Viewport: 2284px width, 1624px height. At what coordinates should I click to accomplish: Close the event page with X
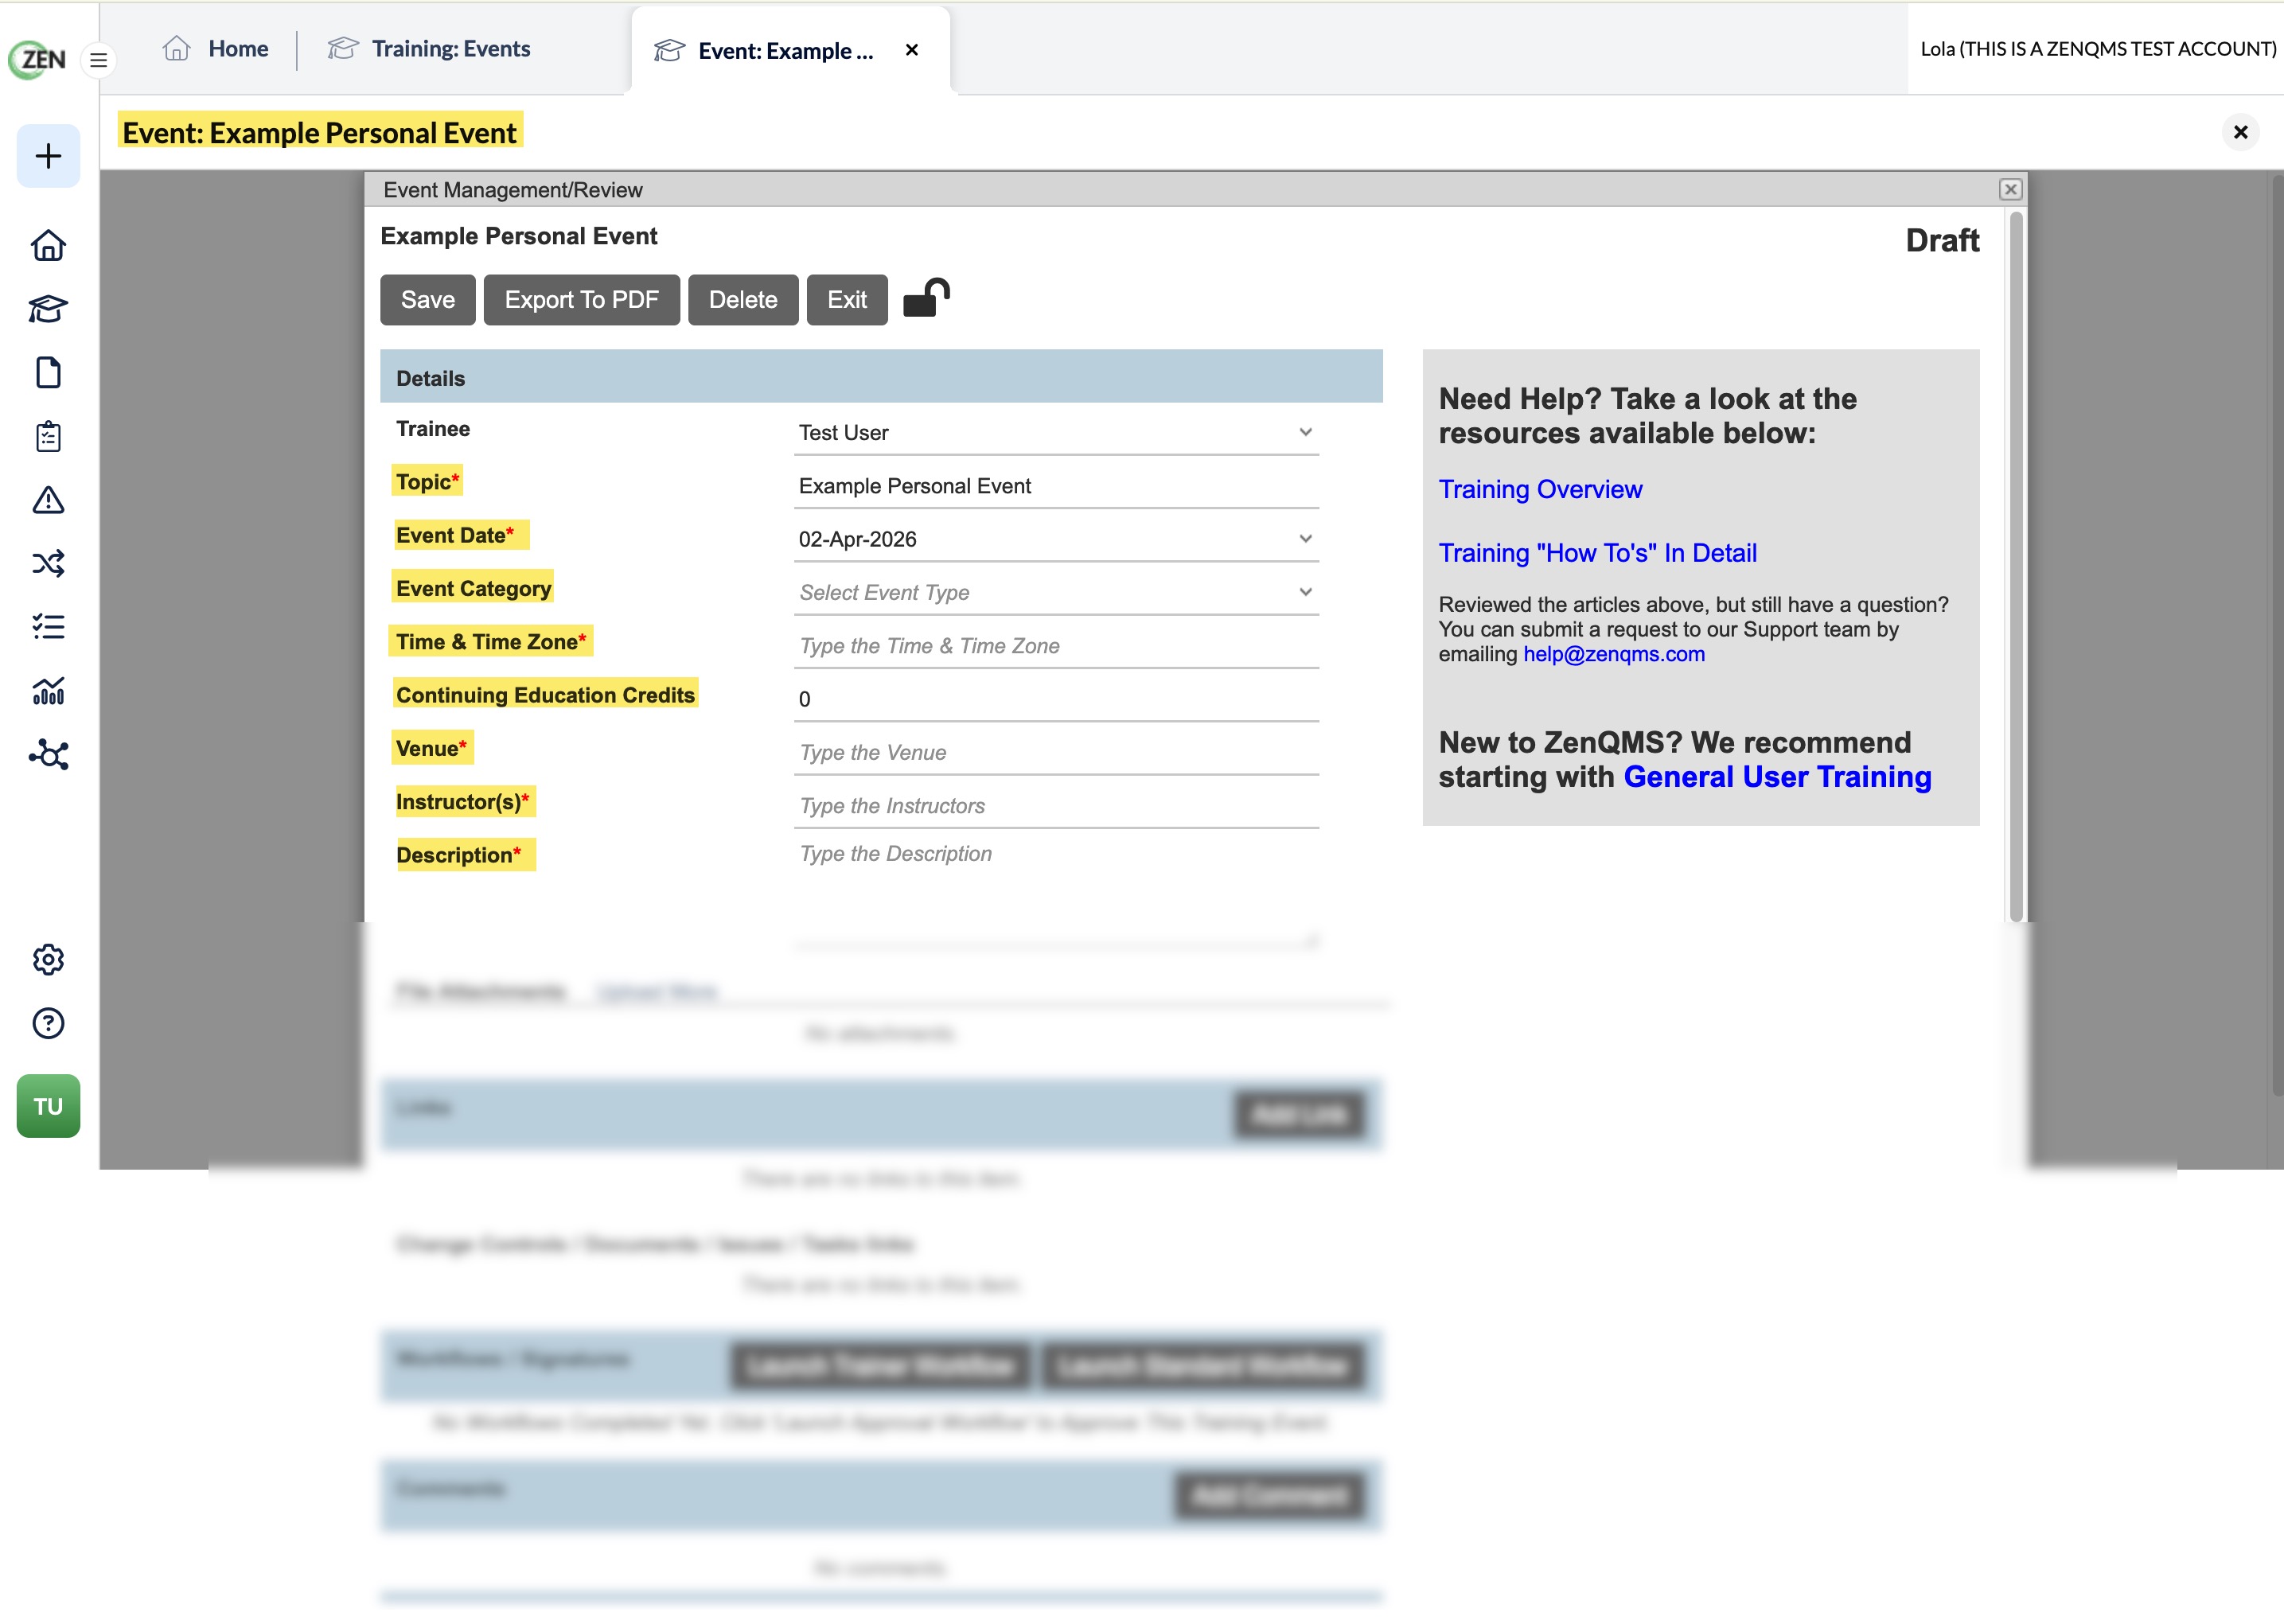click(2240, 132)
